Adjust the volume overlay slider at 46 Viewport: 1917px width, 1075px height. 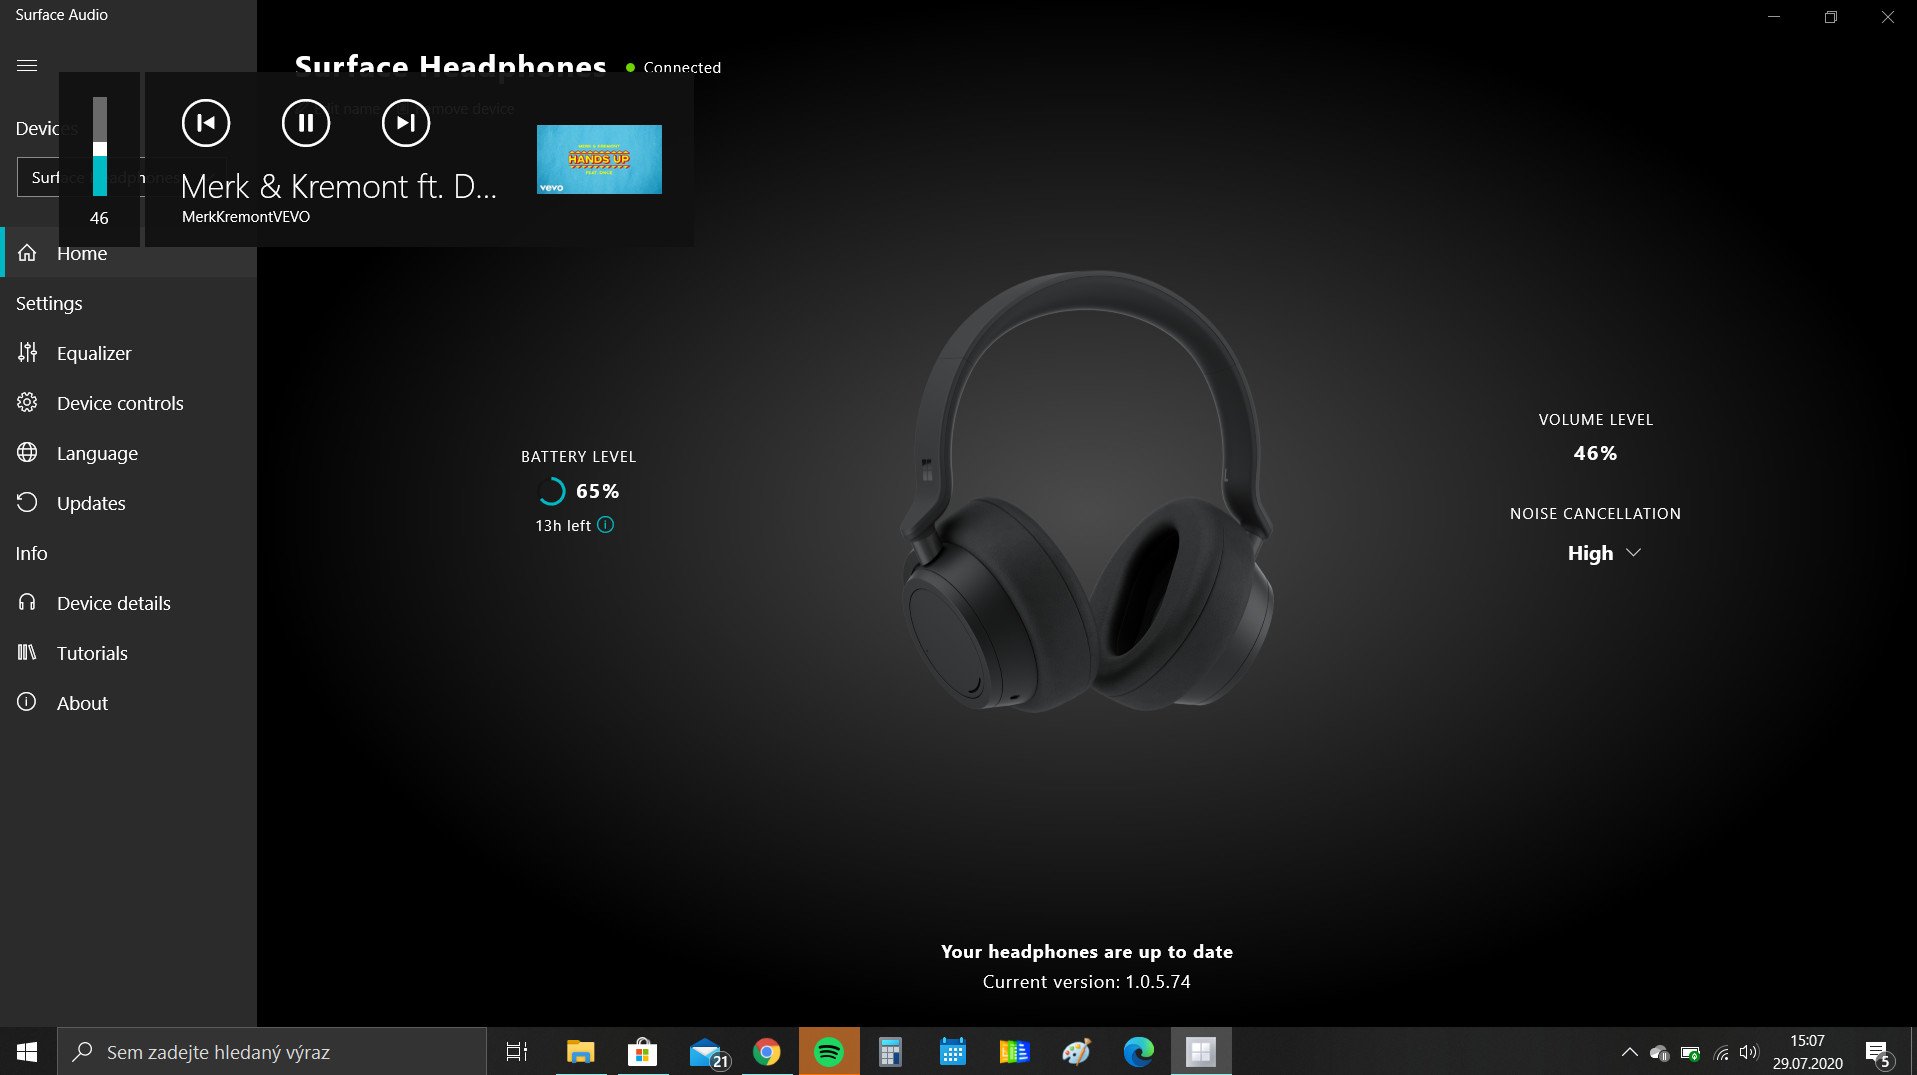[x=100, y=147]
